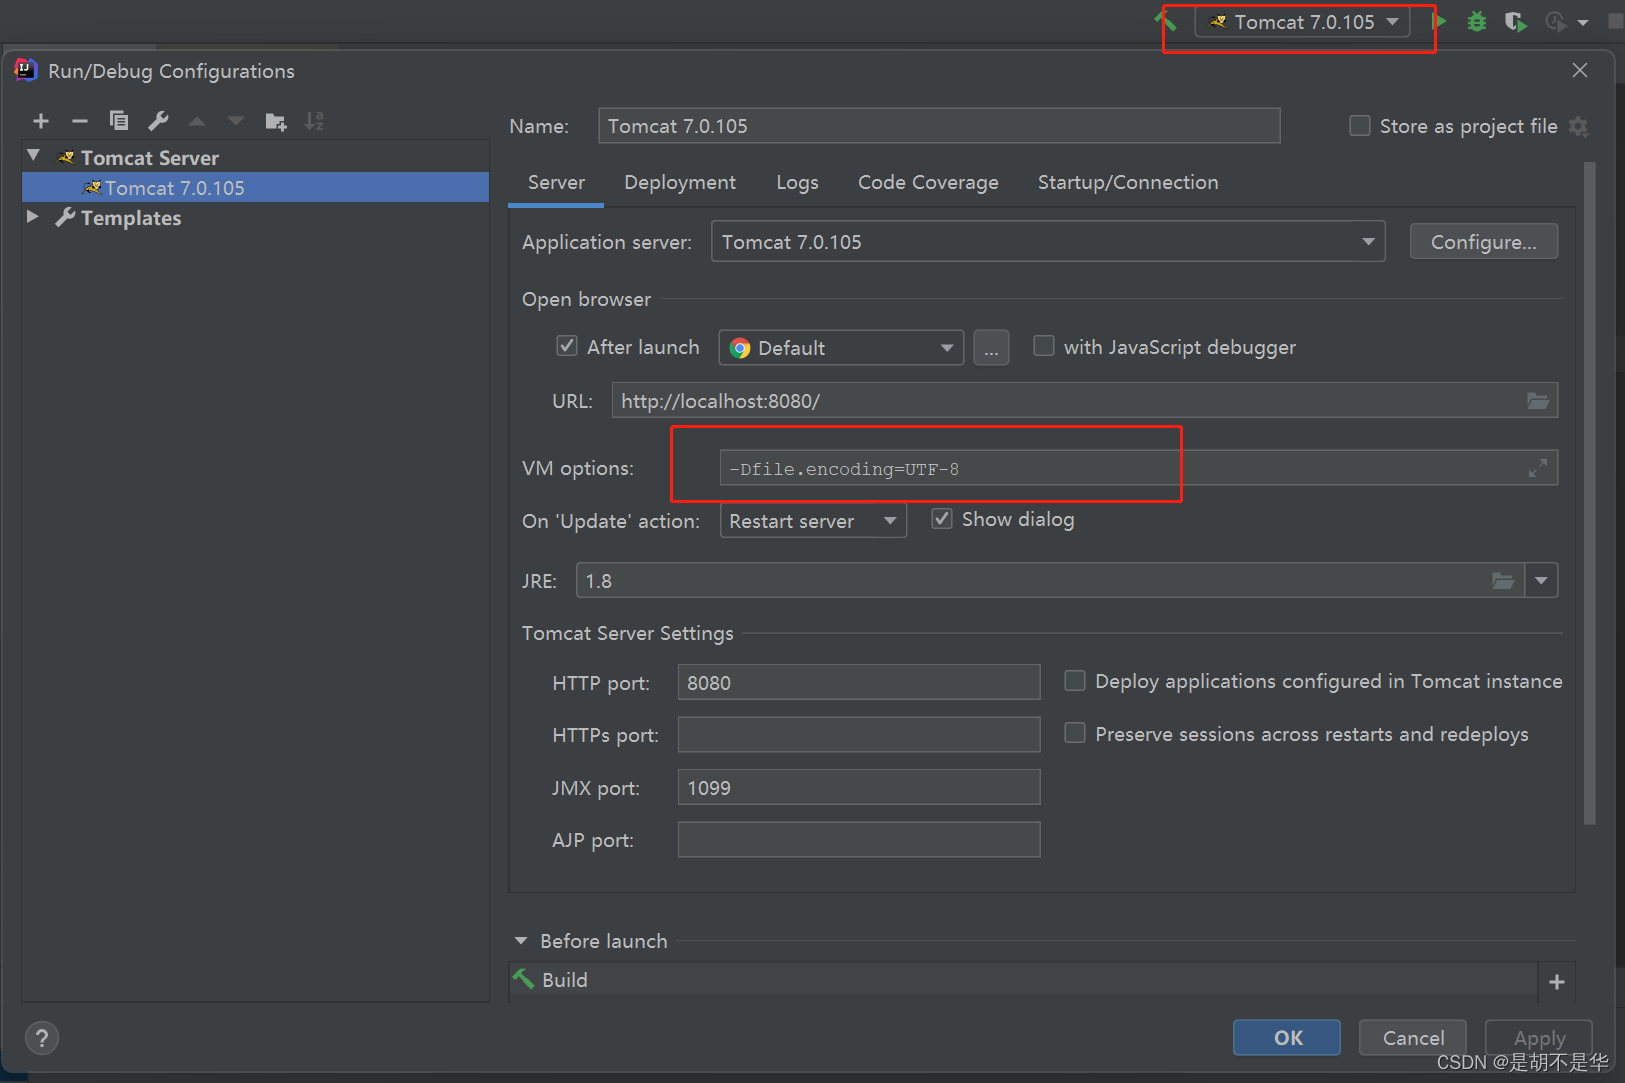Click the HTTP port field

click(859, 682)
